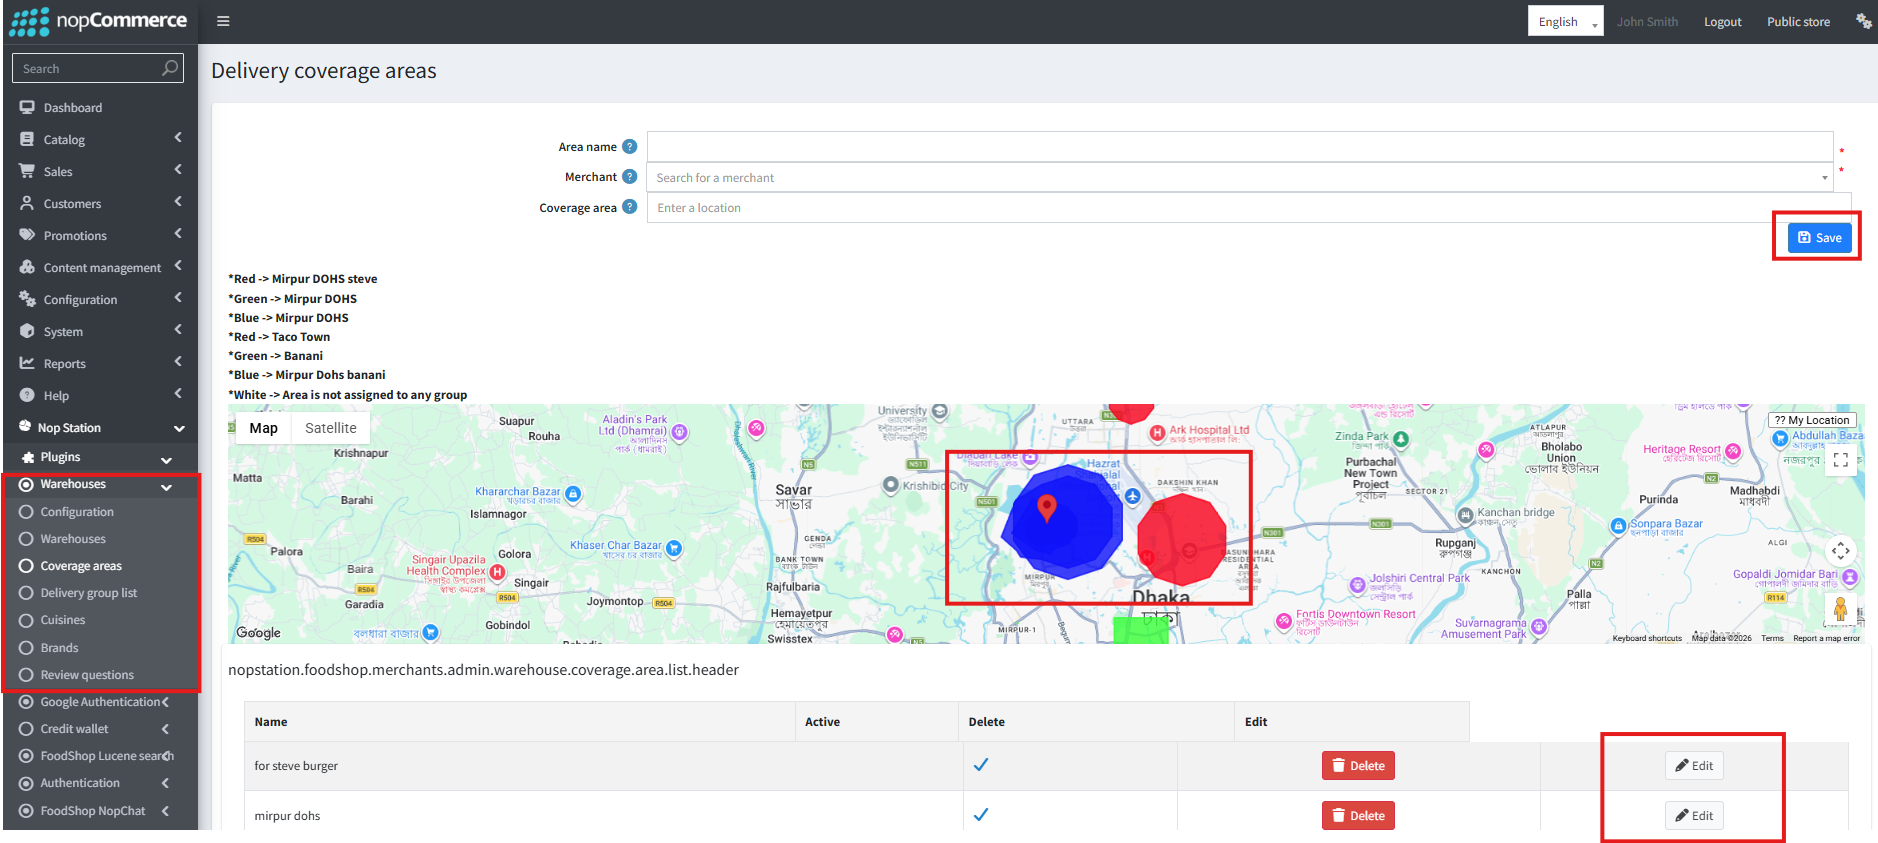Expand the Reports menu
The height and width of the screenshot is (843, 1878).
pyautogui.click(x=100, y=364)
